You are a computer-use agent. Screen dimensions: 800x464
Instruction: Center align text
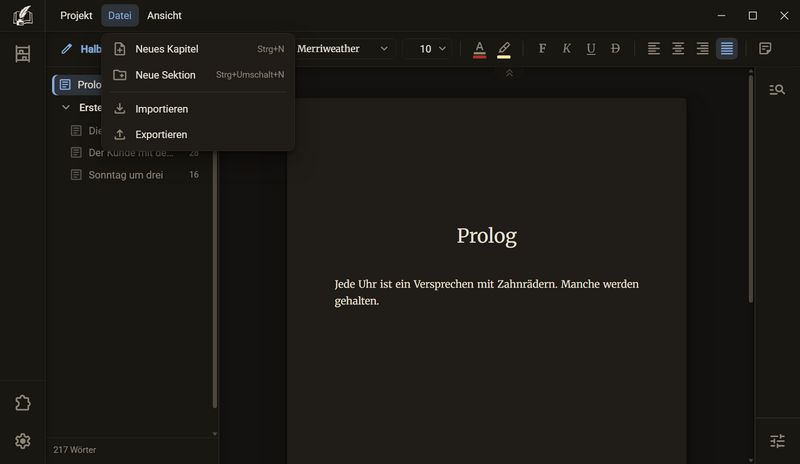pyautogui.click(x=678, y=48)
